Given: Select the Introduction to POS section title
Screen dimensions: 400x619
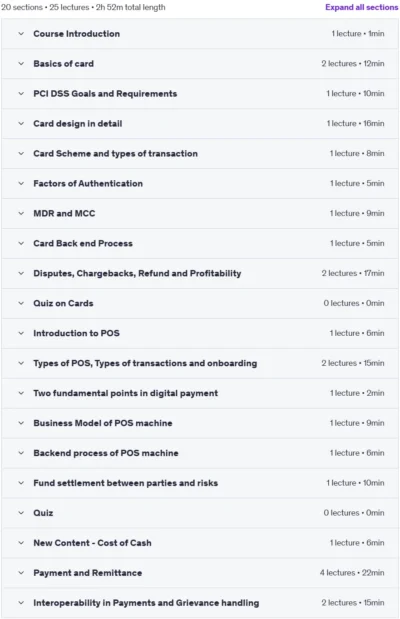Looking at the screenshot, I should tap(76, 333).
